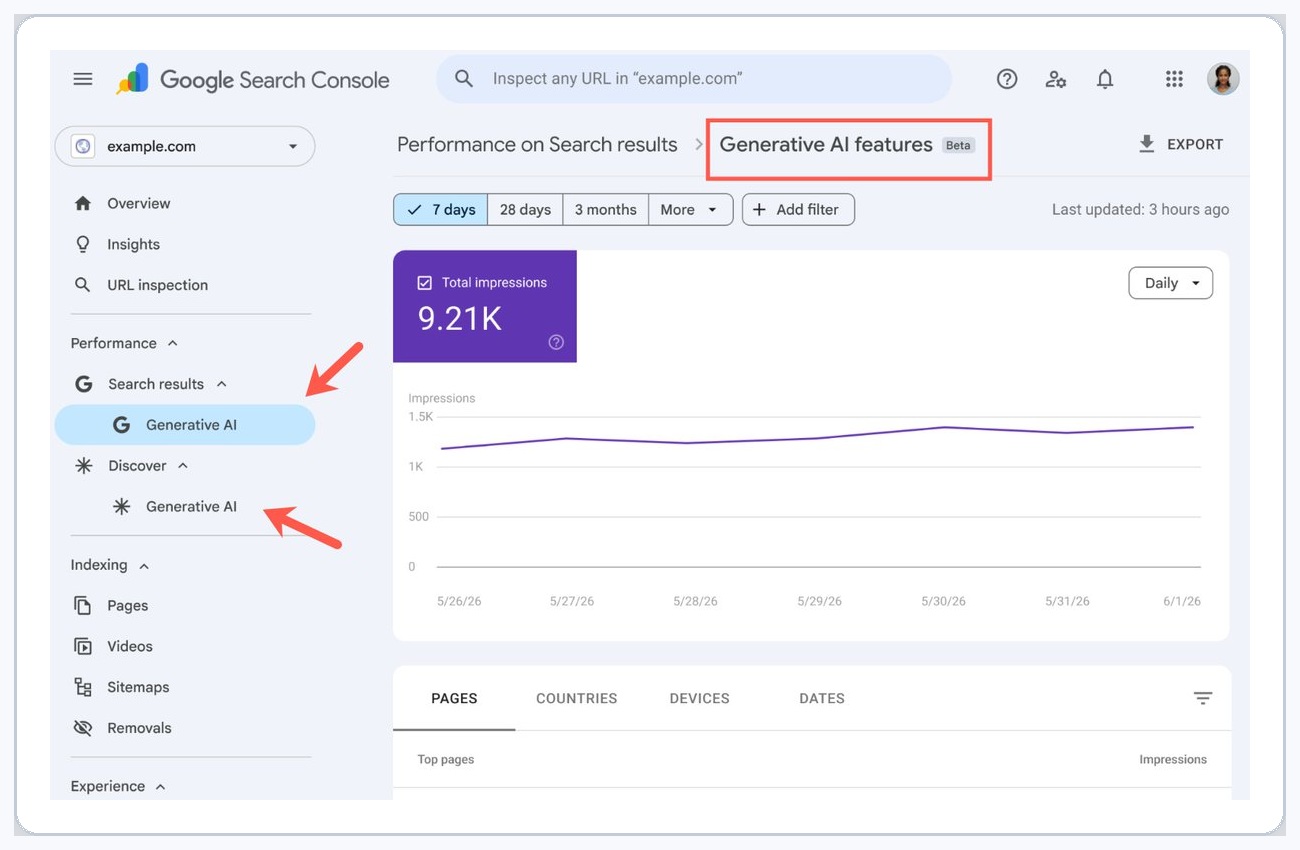Toggle the Total impressions checkbox
1300x850 pixels.
[424, 283]
